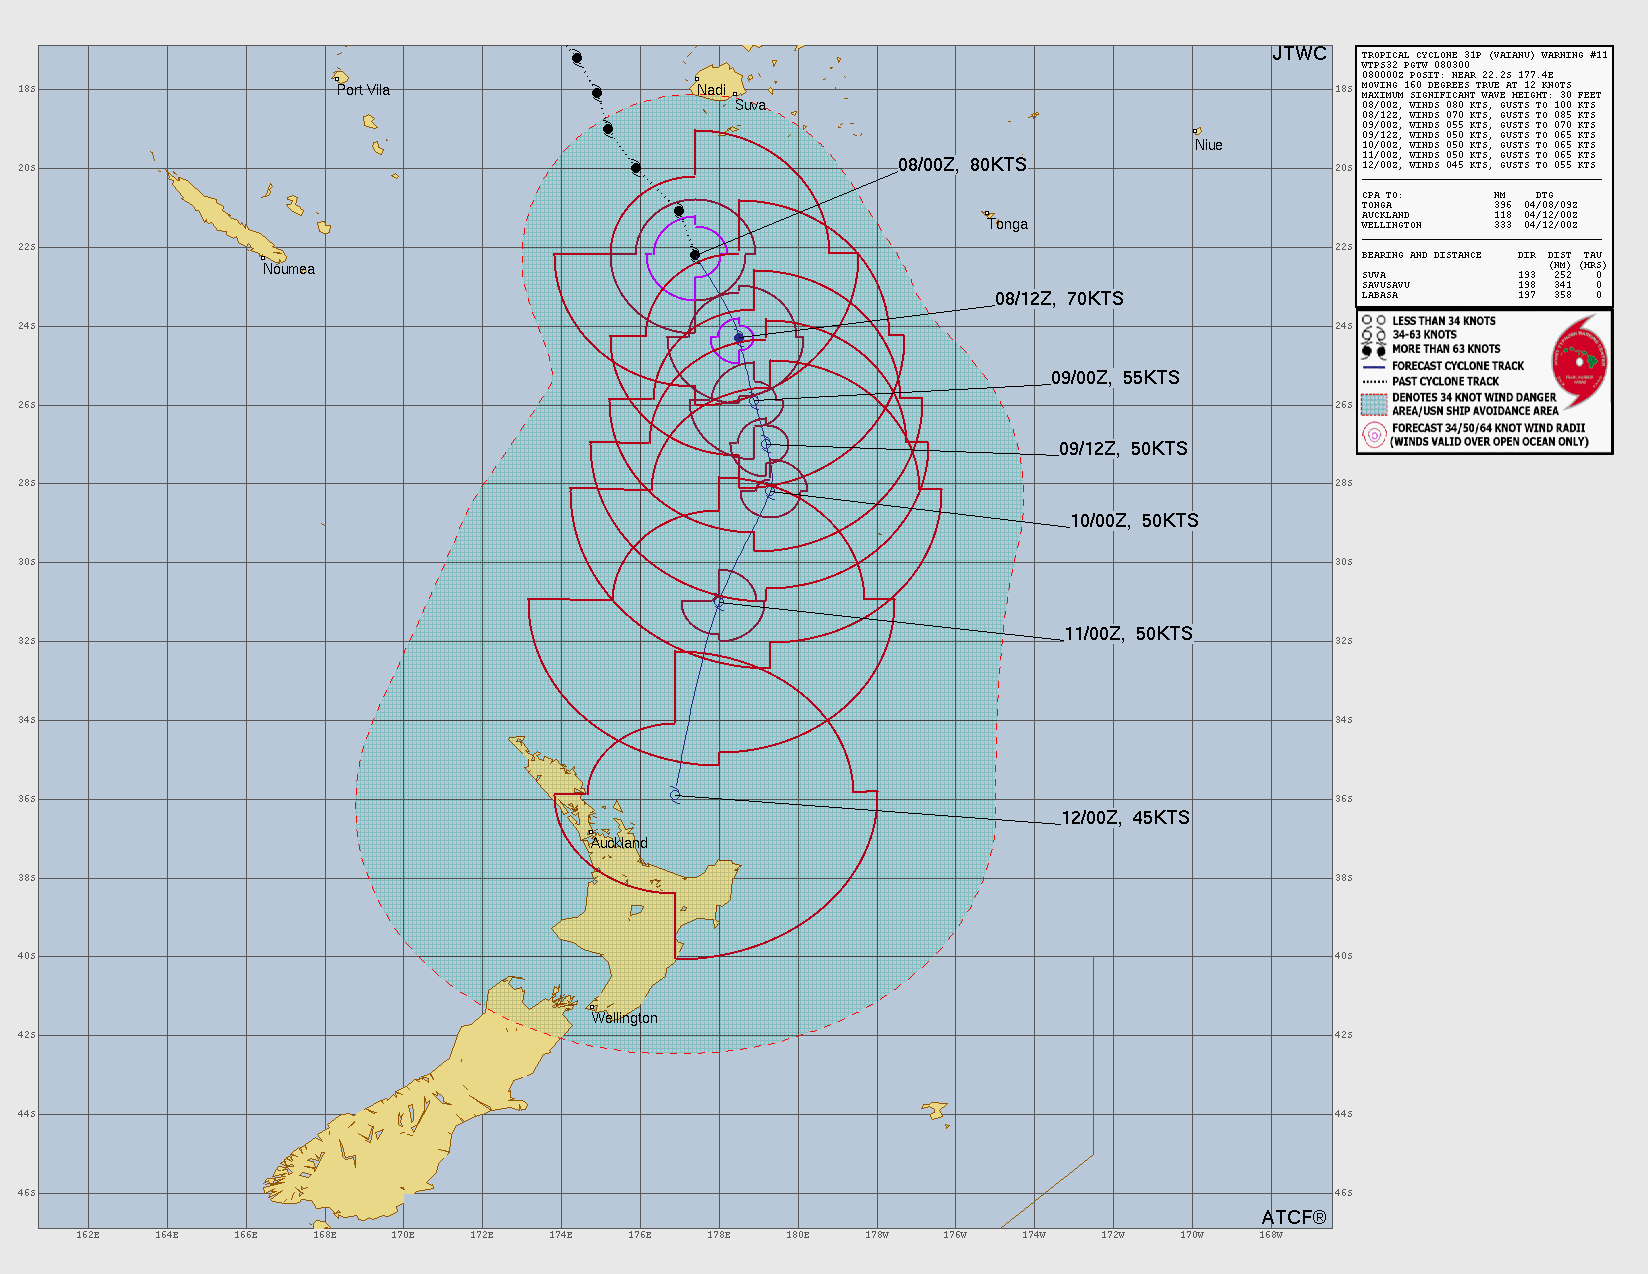Click the 'More than 63 knots' legend symbol
The image size is (1648, 1274).
pyautogui.click(x=1374, y=350)
